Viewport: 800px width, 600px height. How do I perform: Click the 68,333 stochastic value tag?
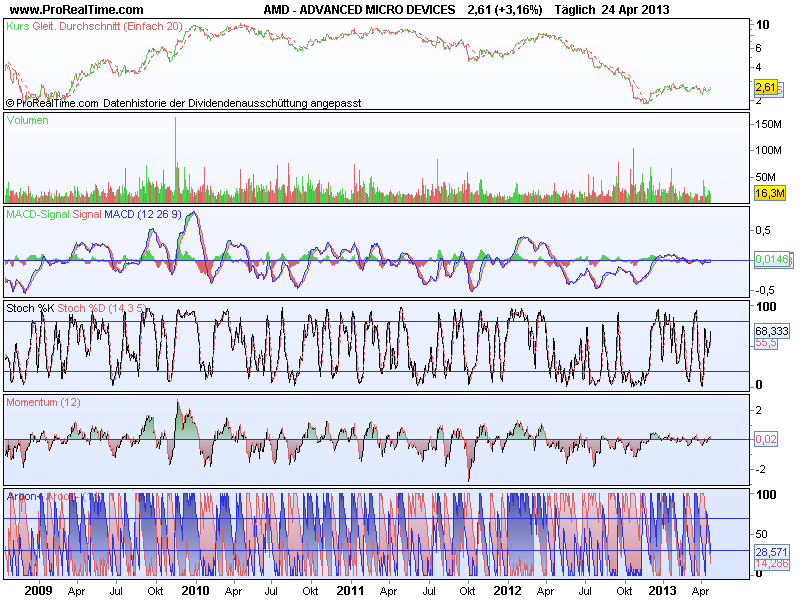point(772,331)
